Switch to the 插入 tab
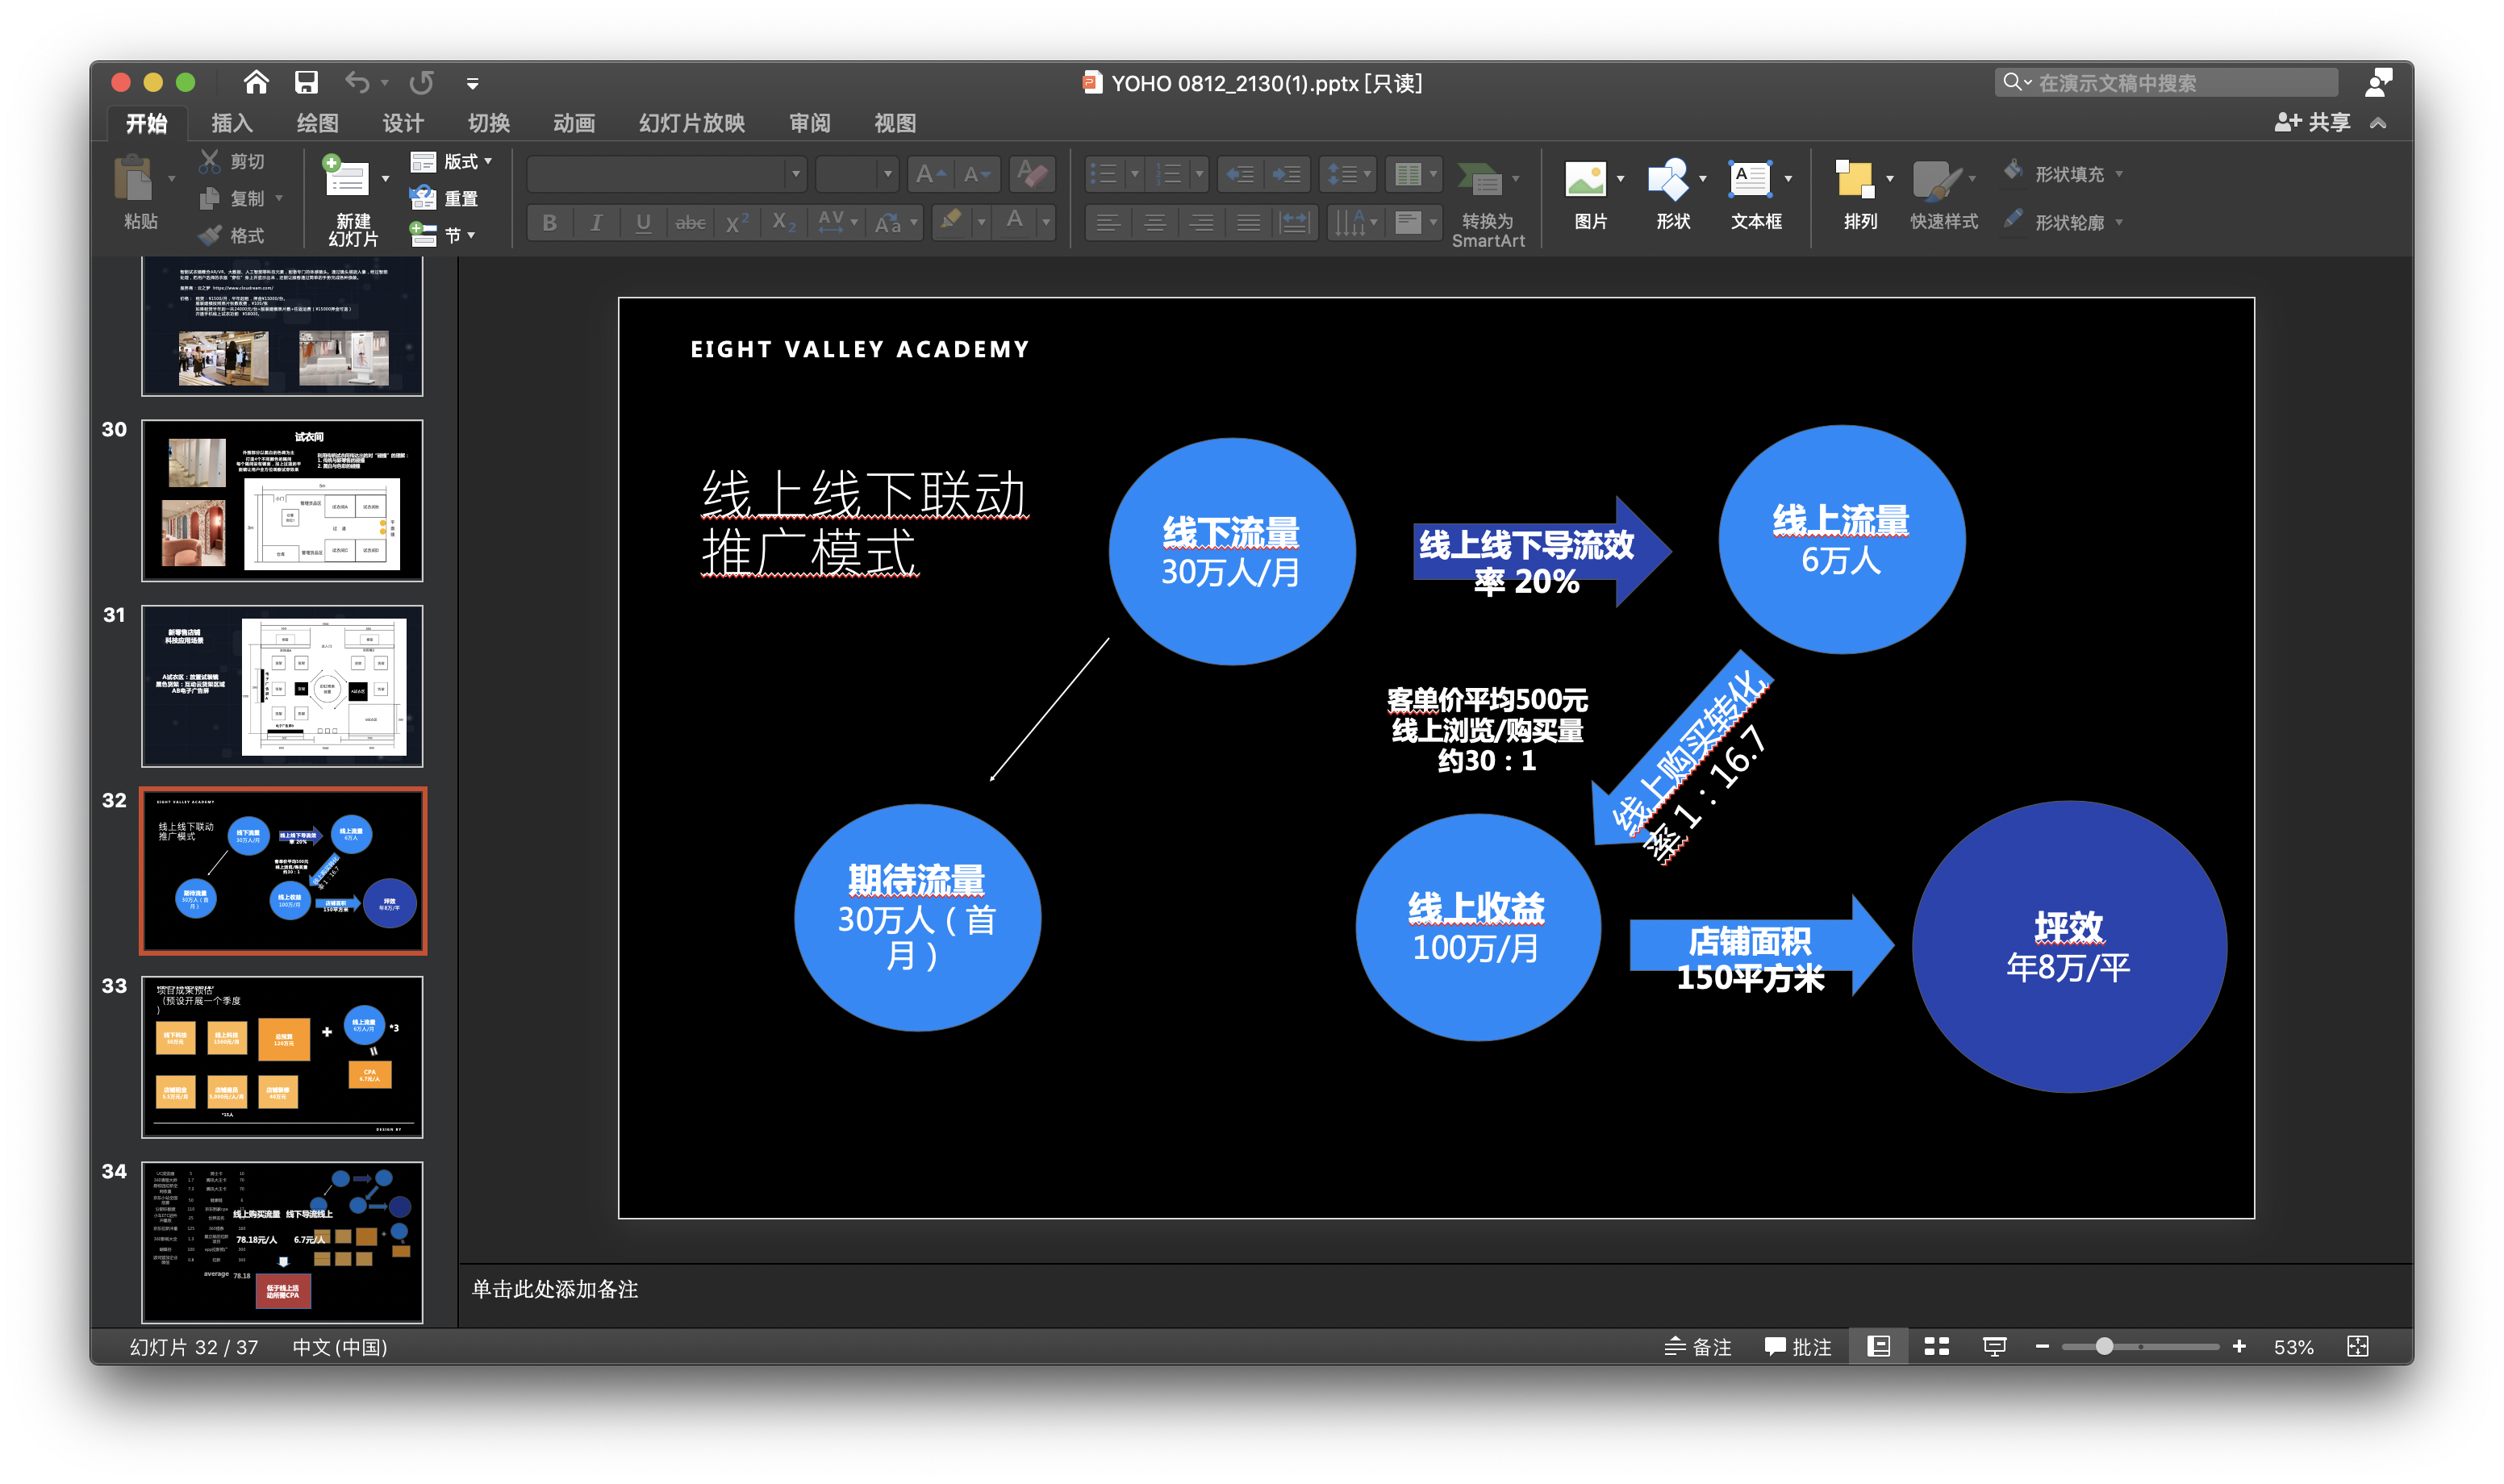The image size is (2504, 1484). [232, 123]
